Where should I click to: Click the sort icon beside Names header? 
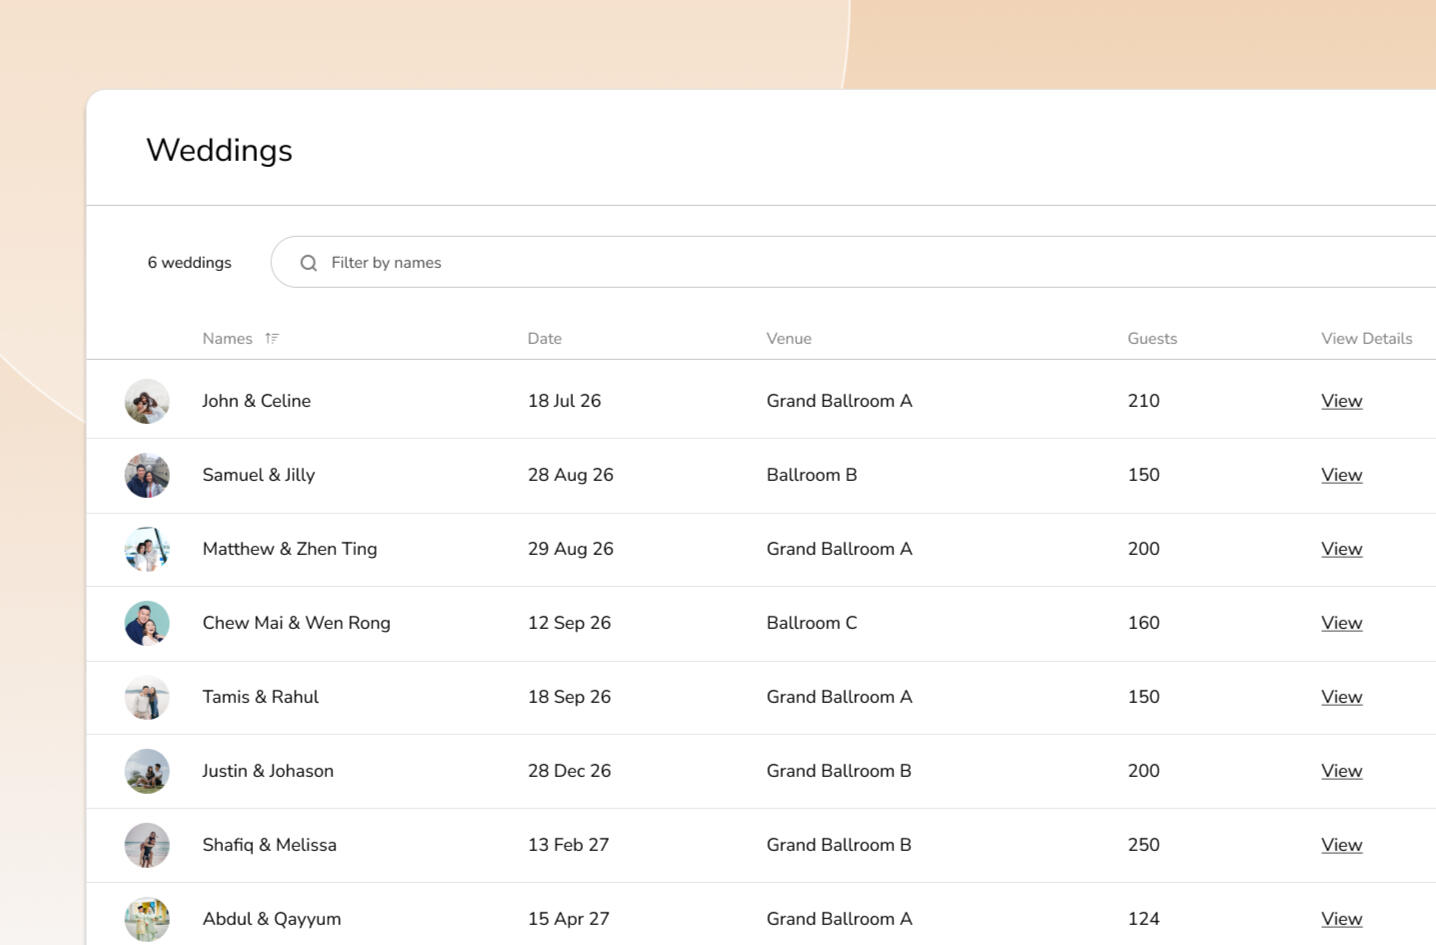[272, 338]
